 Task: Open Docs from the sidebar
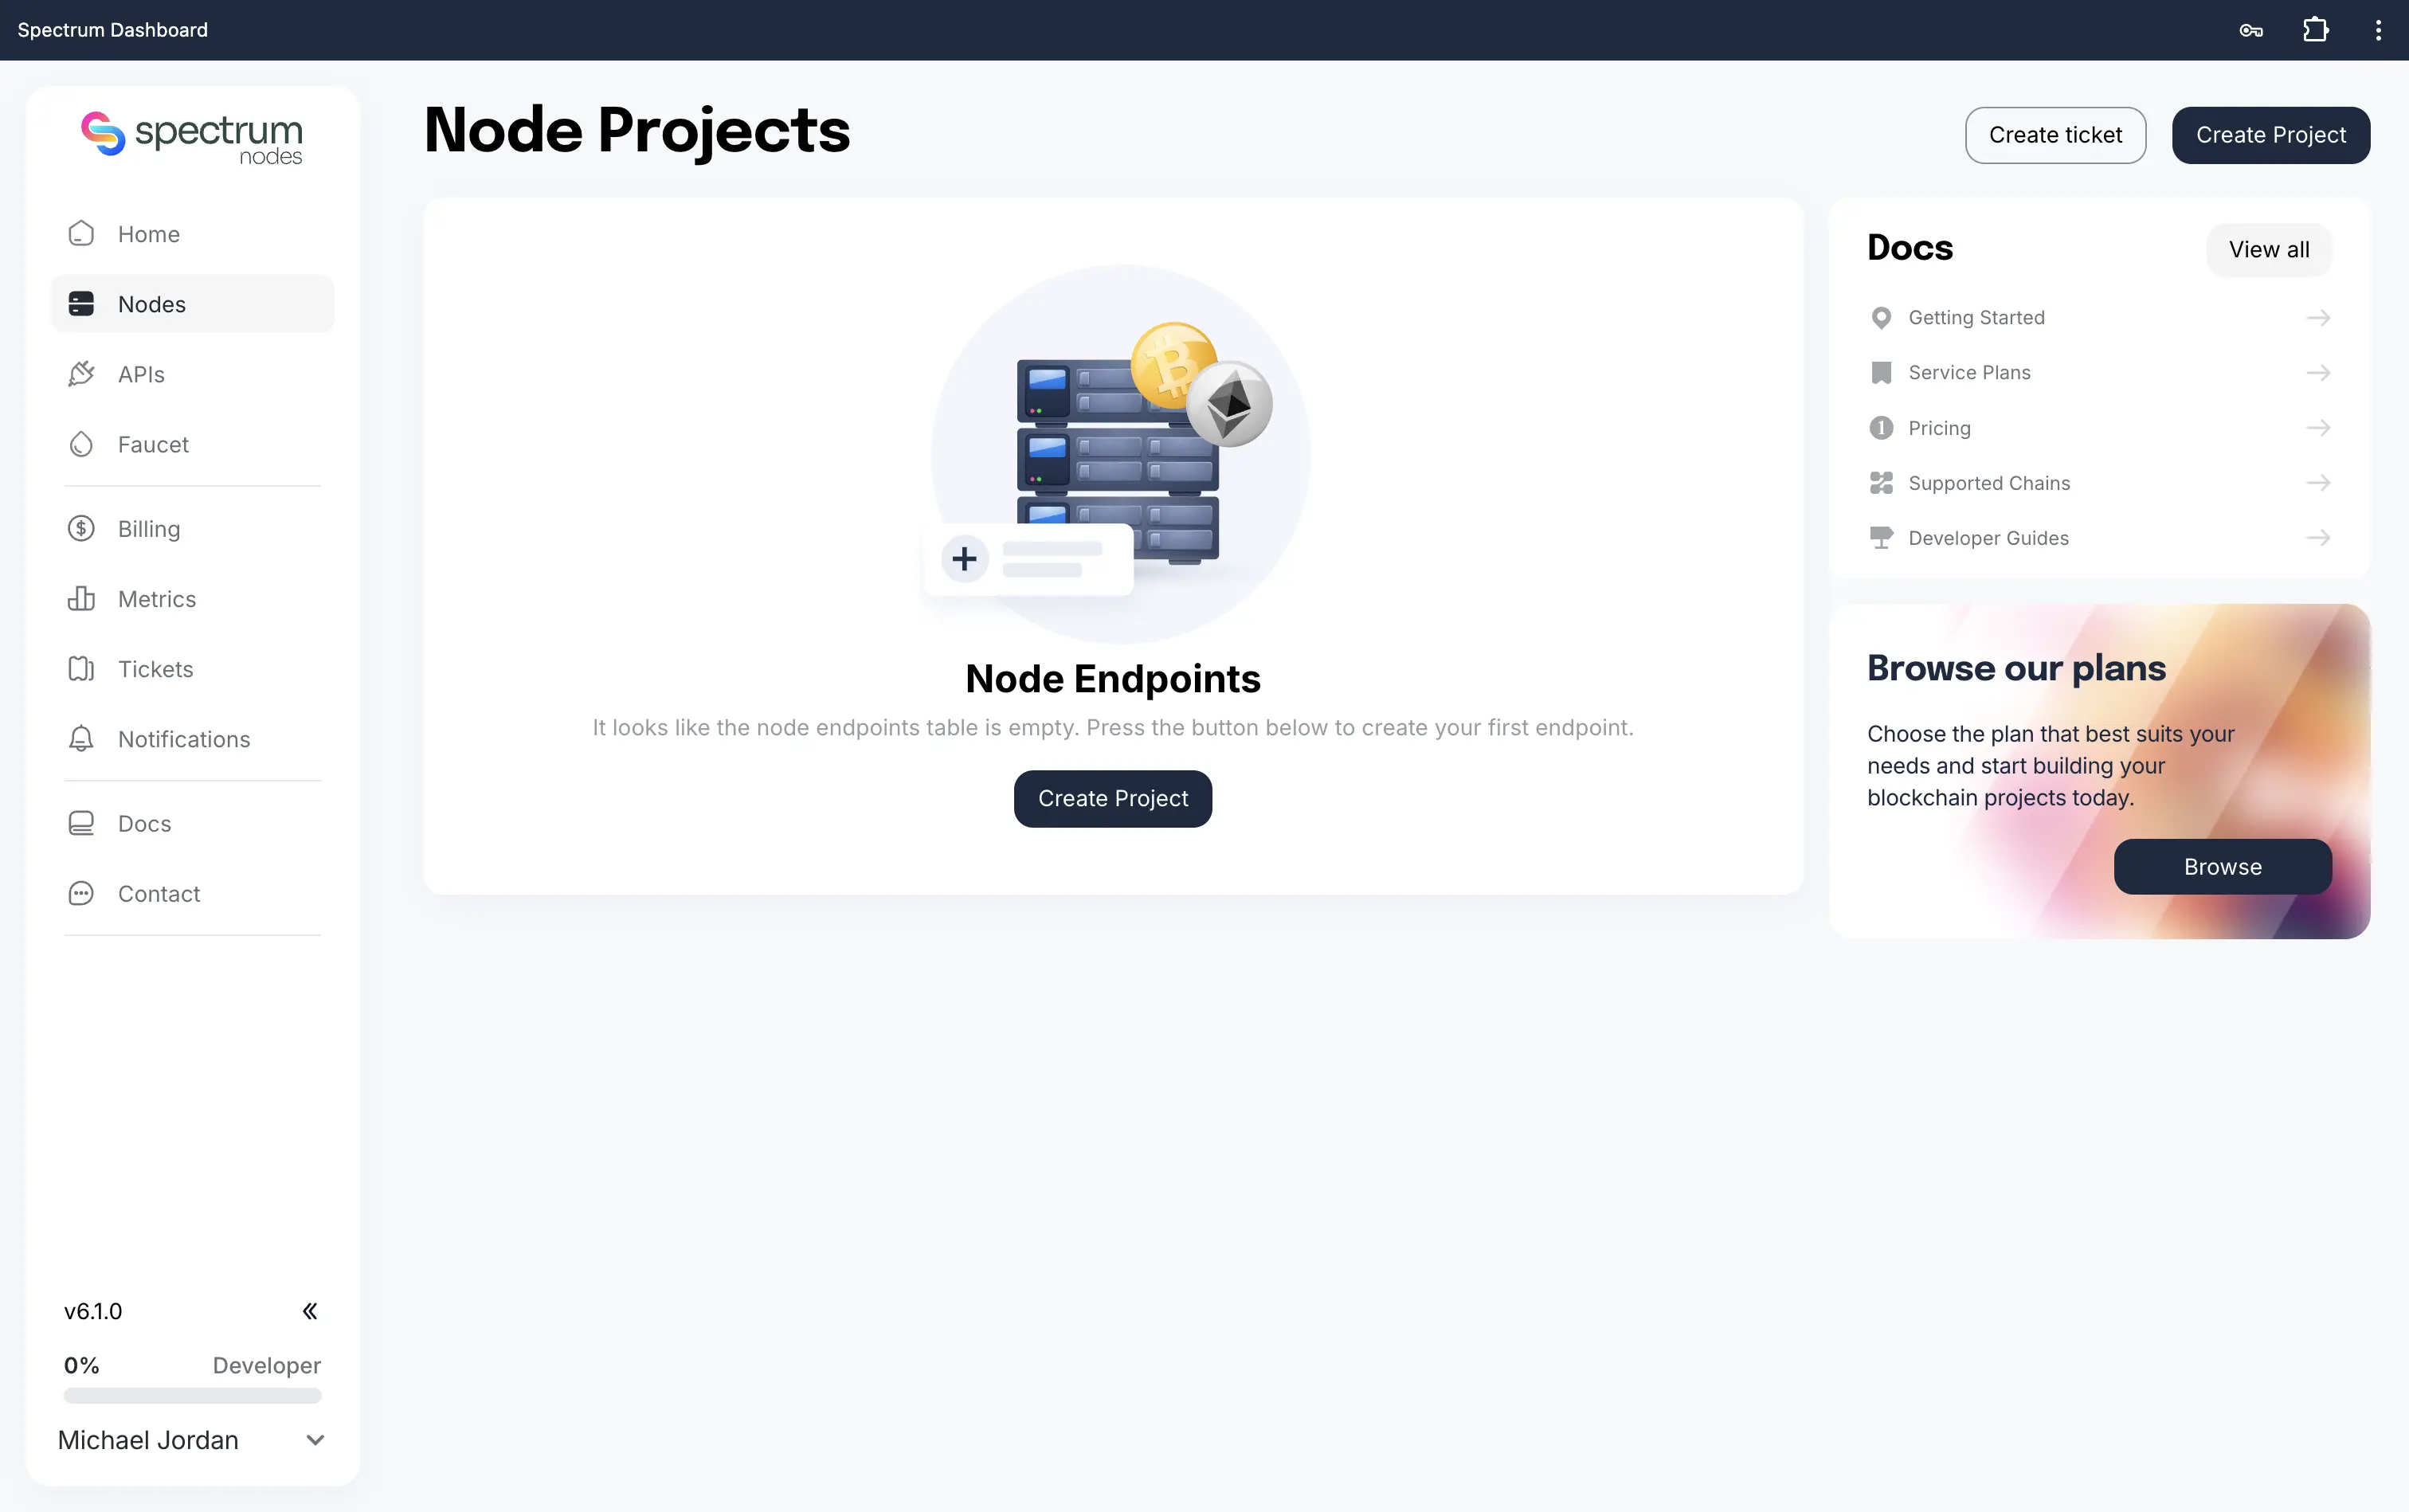pos(192,823)
